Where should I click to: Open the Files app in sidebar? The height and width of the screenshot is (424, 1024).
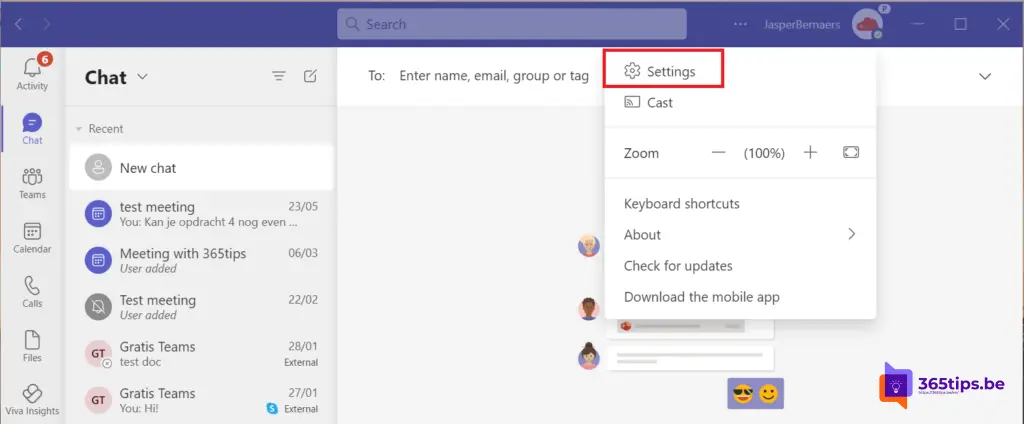coord(32,346)
